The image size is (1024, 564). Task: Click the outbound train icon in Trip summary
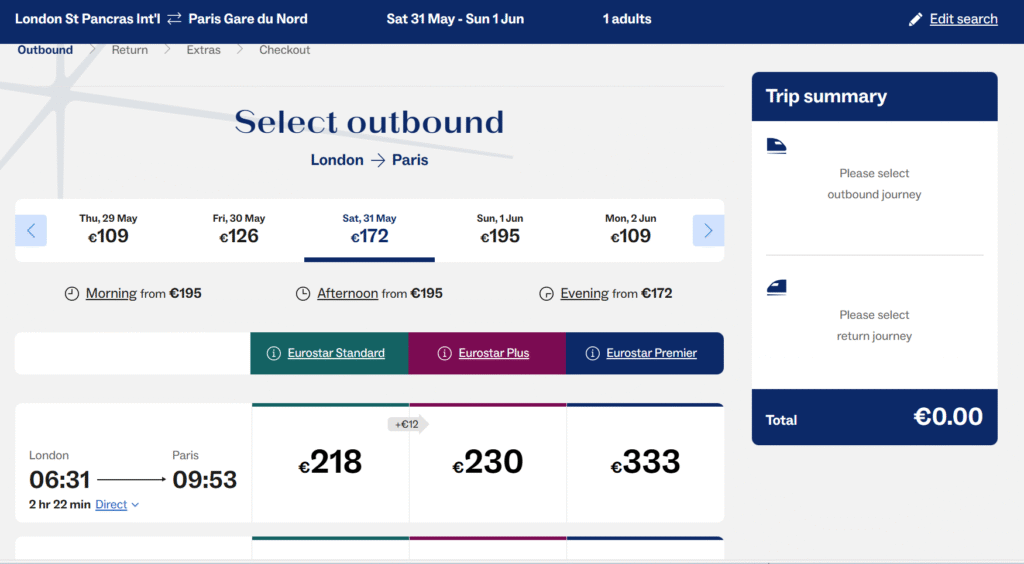coord(776,146)
